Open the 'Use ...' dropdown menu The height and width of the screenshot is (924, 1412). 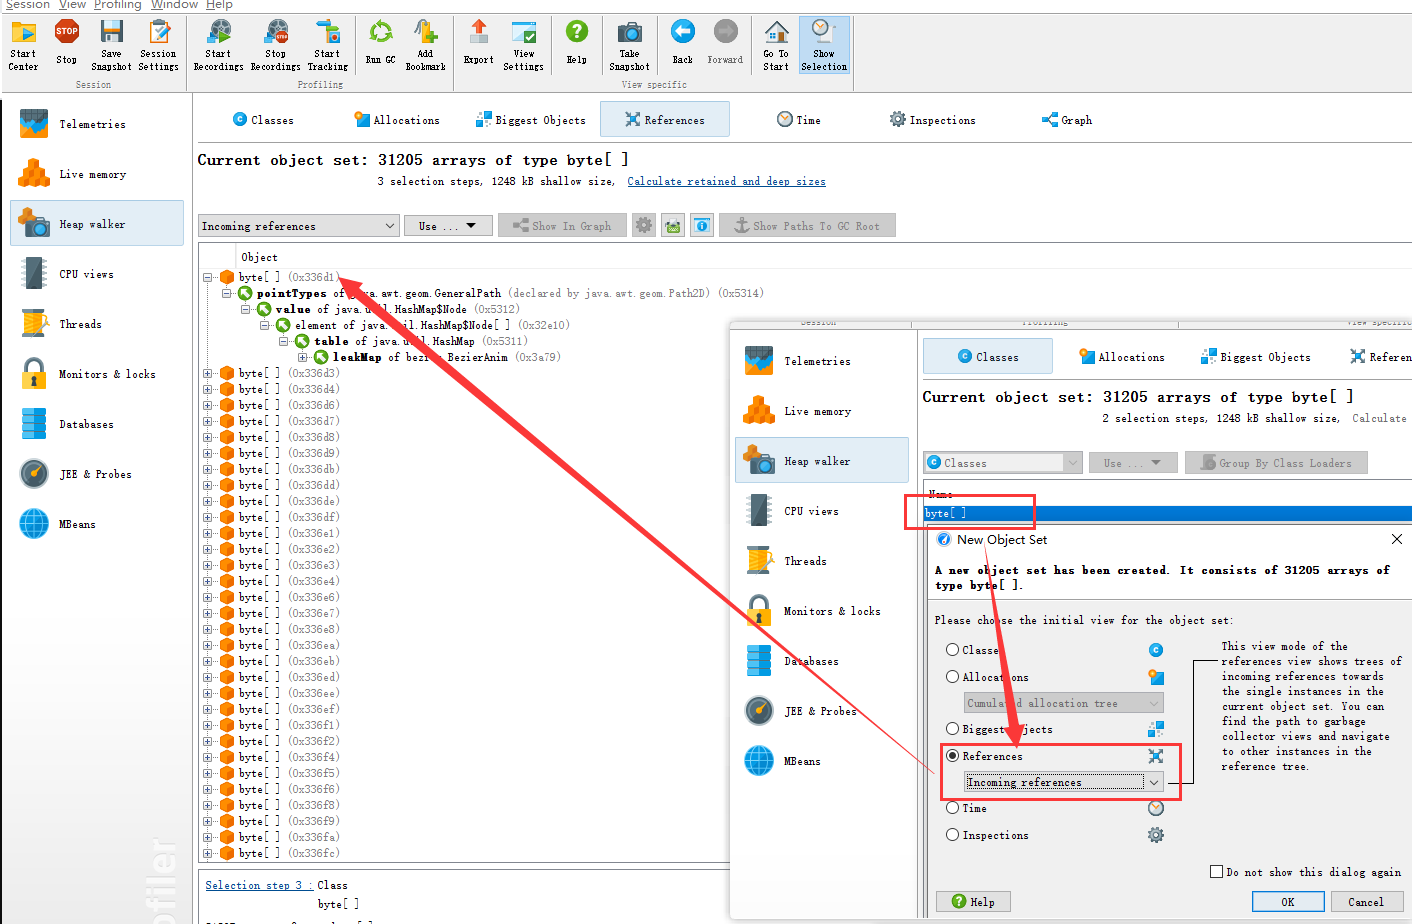(x=447, y=225)
